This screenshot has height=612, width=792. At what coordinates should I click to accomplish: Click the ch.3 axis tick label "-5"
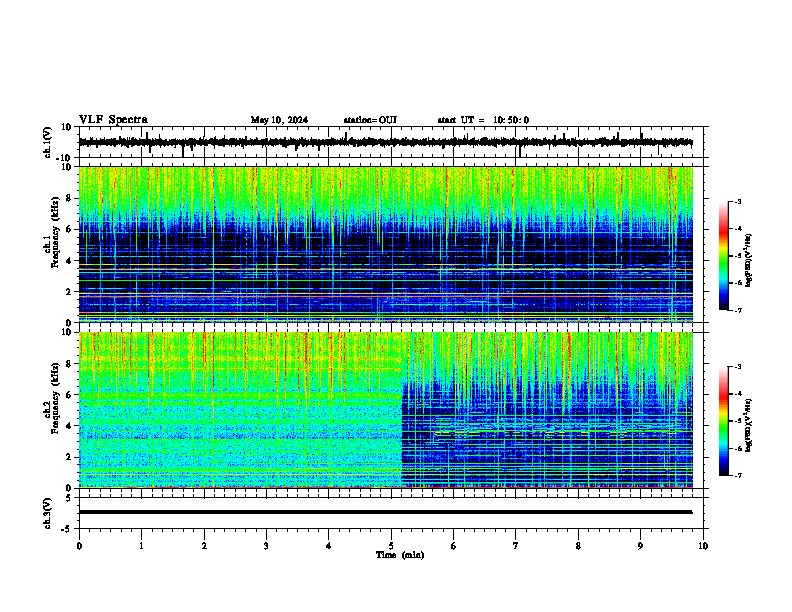[67, 529]
